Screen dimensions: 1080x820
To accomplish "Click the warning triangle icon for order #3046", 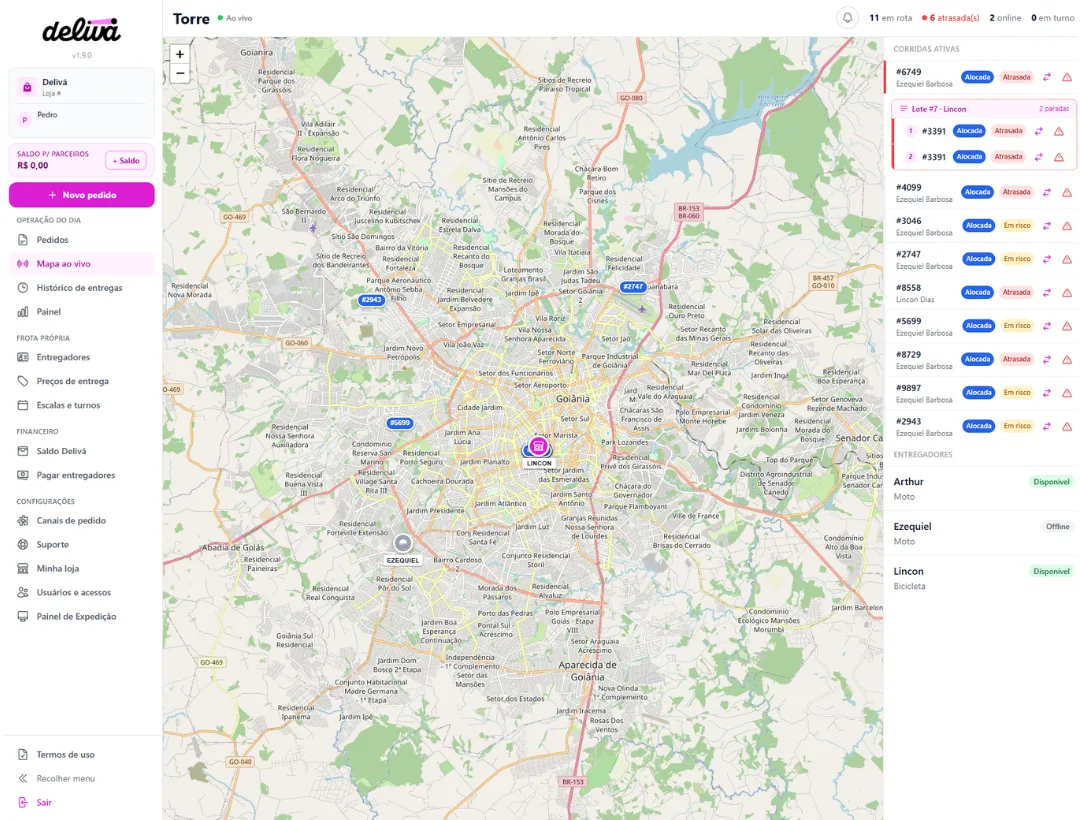I will coord(1067,226).
